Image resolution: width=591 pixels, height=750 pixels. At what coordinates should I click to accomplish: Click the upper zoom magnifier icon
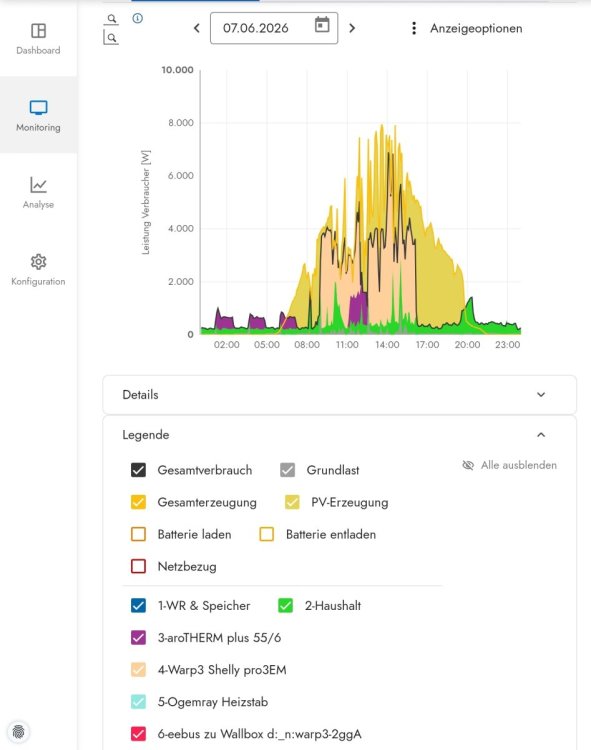coord(111,19)
